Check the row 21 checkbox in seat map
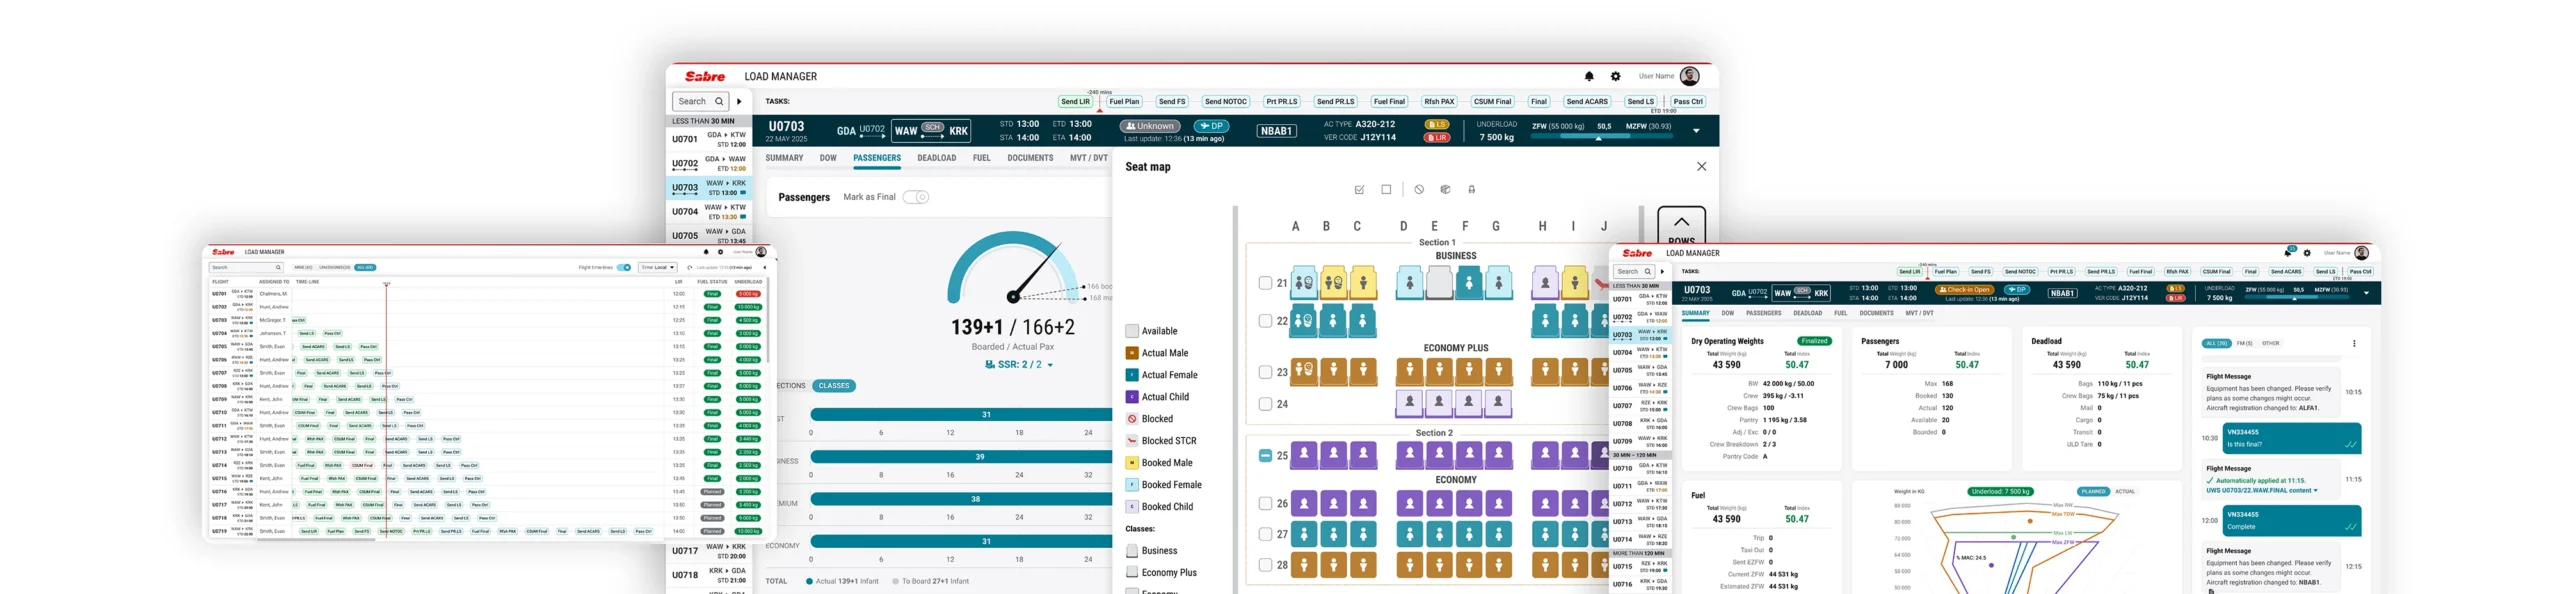Viewport: 2560px width, 594px height. (1265, 283)
